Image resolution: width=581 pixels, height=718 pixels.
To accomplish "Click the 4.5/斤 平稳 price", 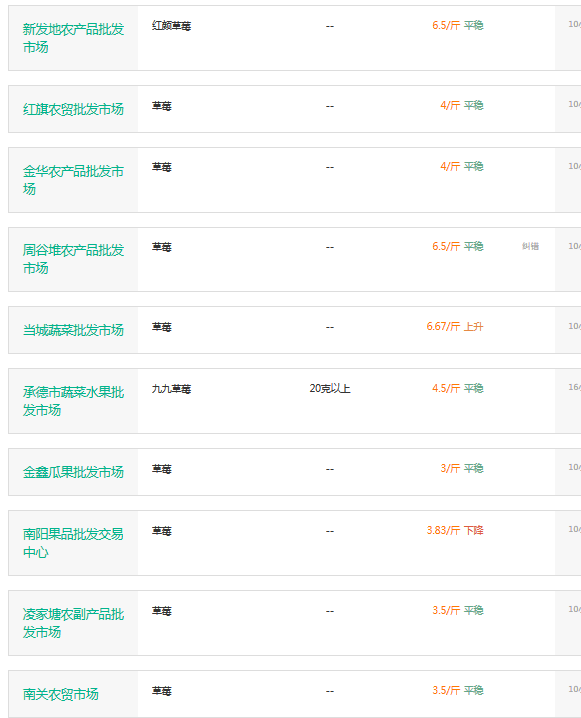I will pyautogui.click(x=457, y=388).
